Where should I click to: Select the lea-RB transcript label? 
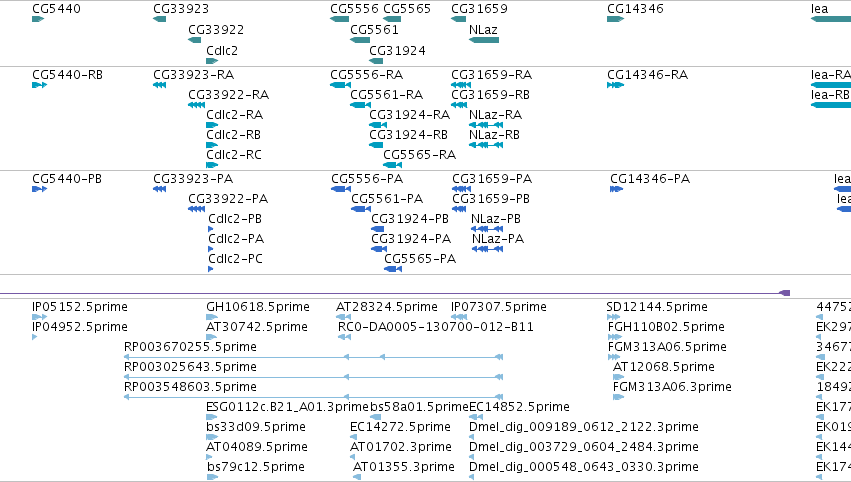pyautogui.click(x=830, y=95)
